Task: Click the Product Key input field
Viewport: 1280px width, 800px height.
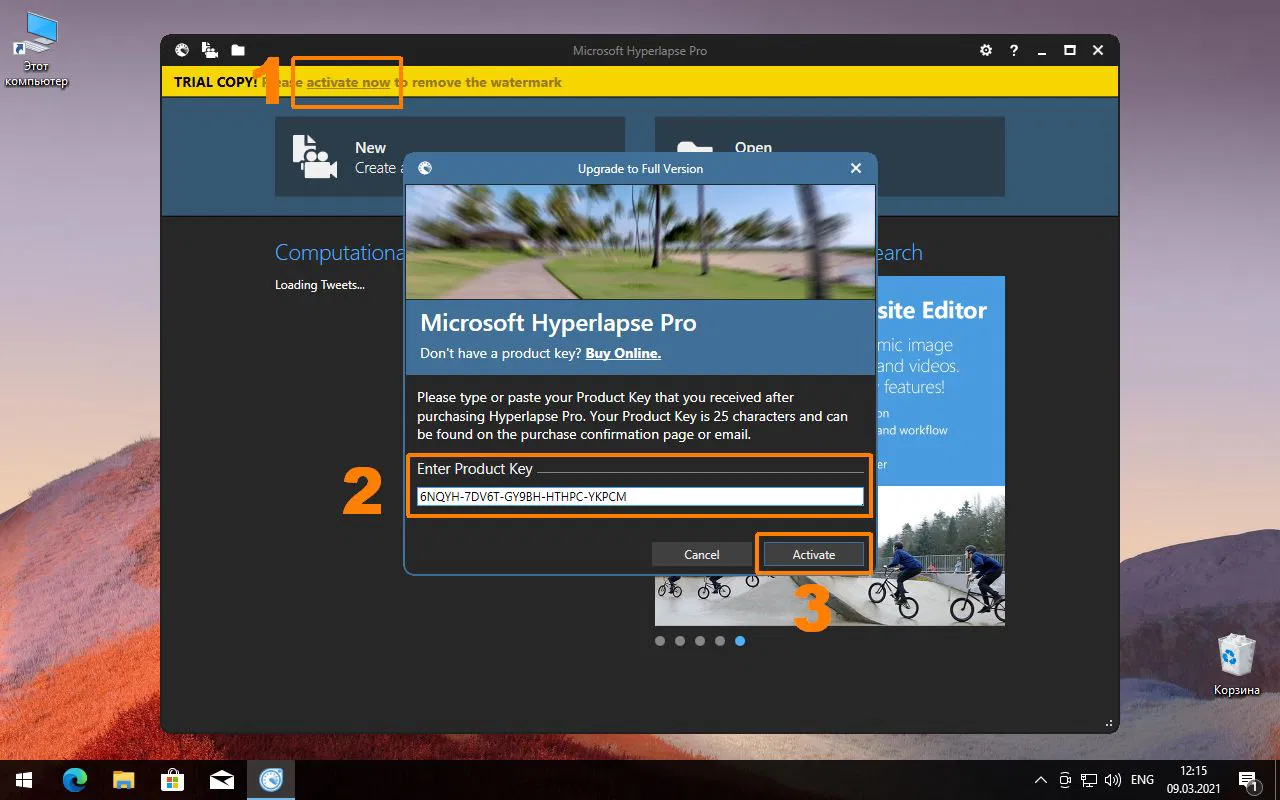Action: 640,496
